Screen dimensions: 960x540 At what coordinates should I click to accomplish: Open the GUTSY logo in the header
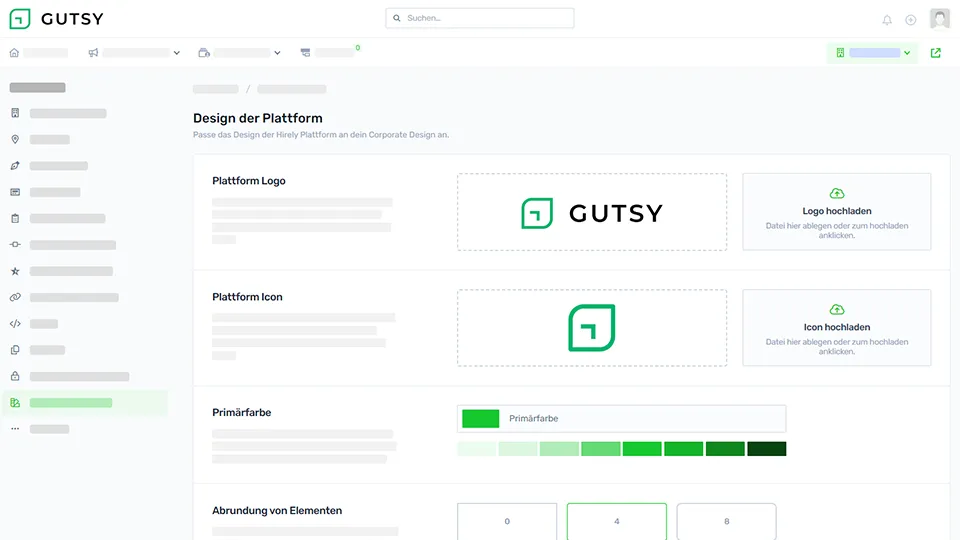click(x=56, y=19)
